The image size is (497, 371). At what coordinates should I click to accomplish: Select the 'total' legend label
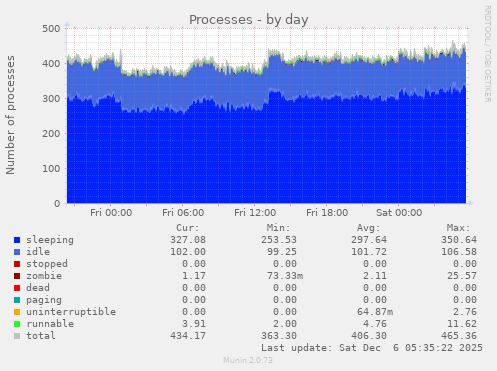41,336
